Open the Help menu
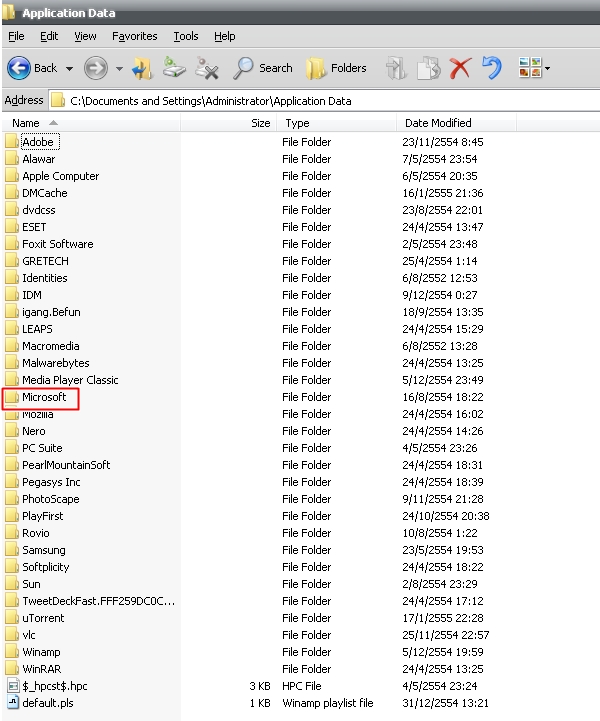This screenshot has height=721, width=600. coord(224,36)
